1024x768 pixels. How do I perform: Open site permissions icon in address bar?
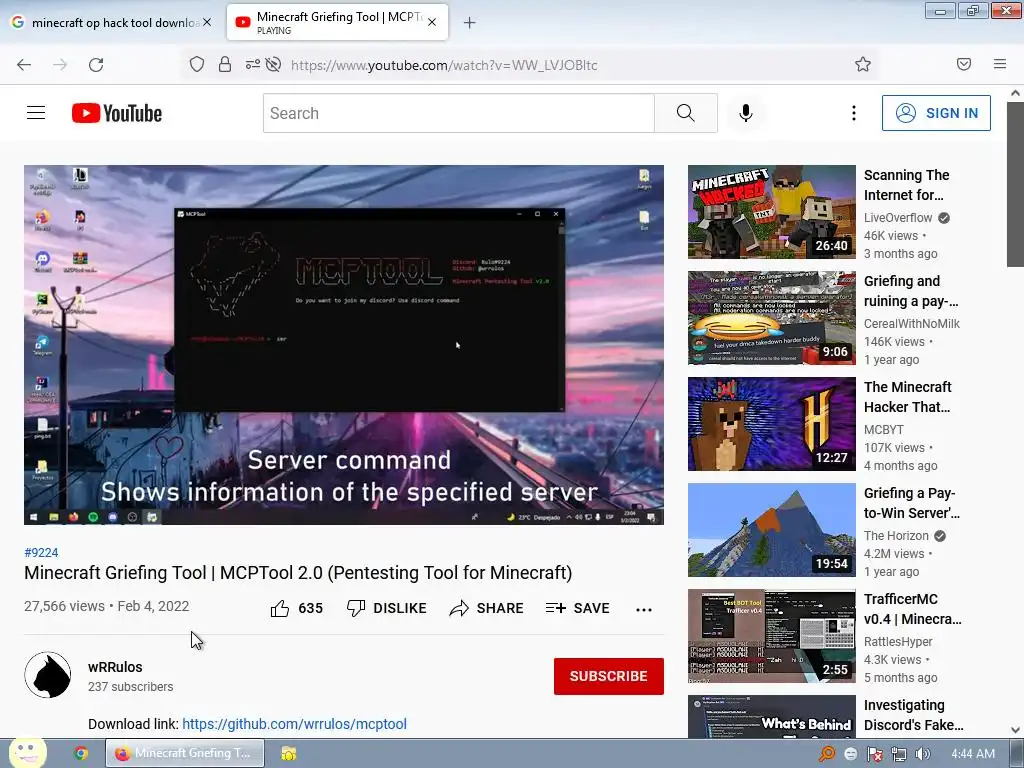point(253,64)
